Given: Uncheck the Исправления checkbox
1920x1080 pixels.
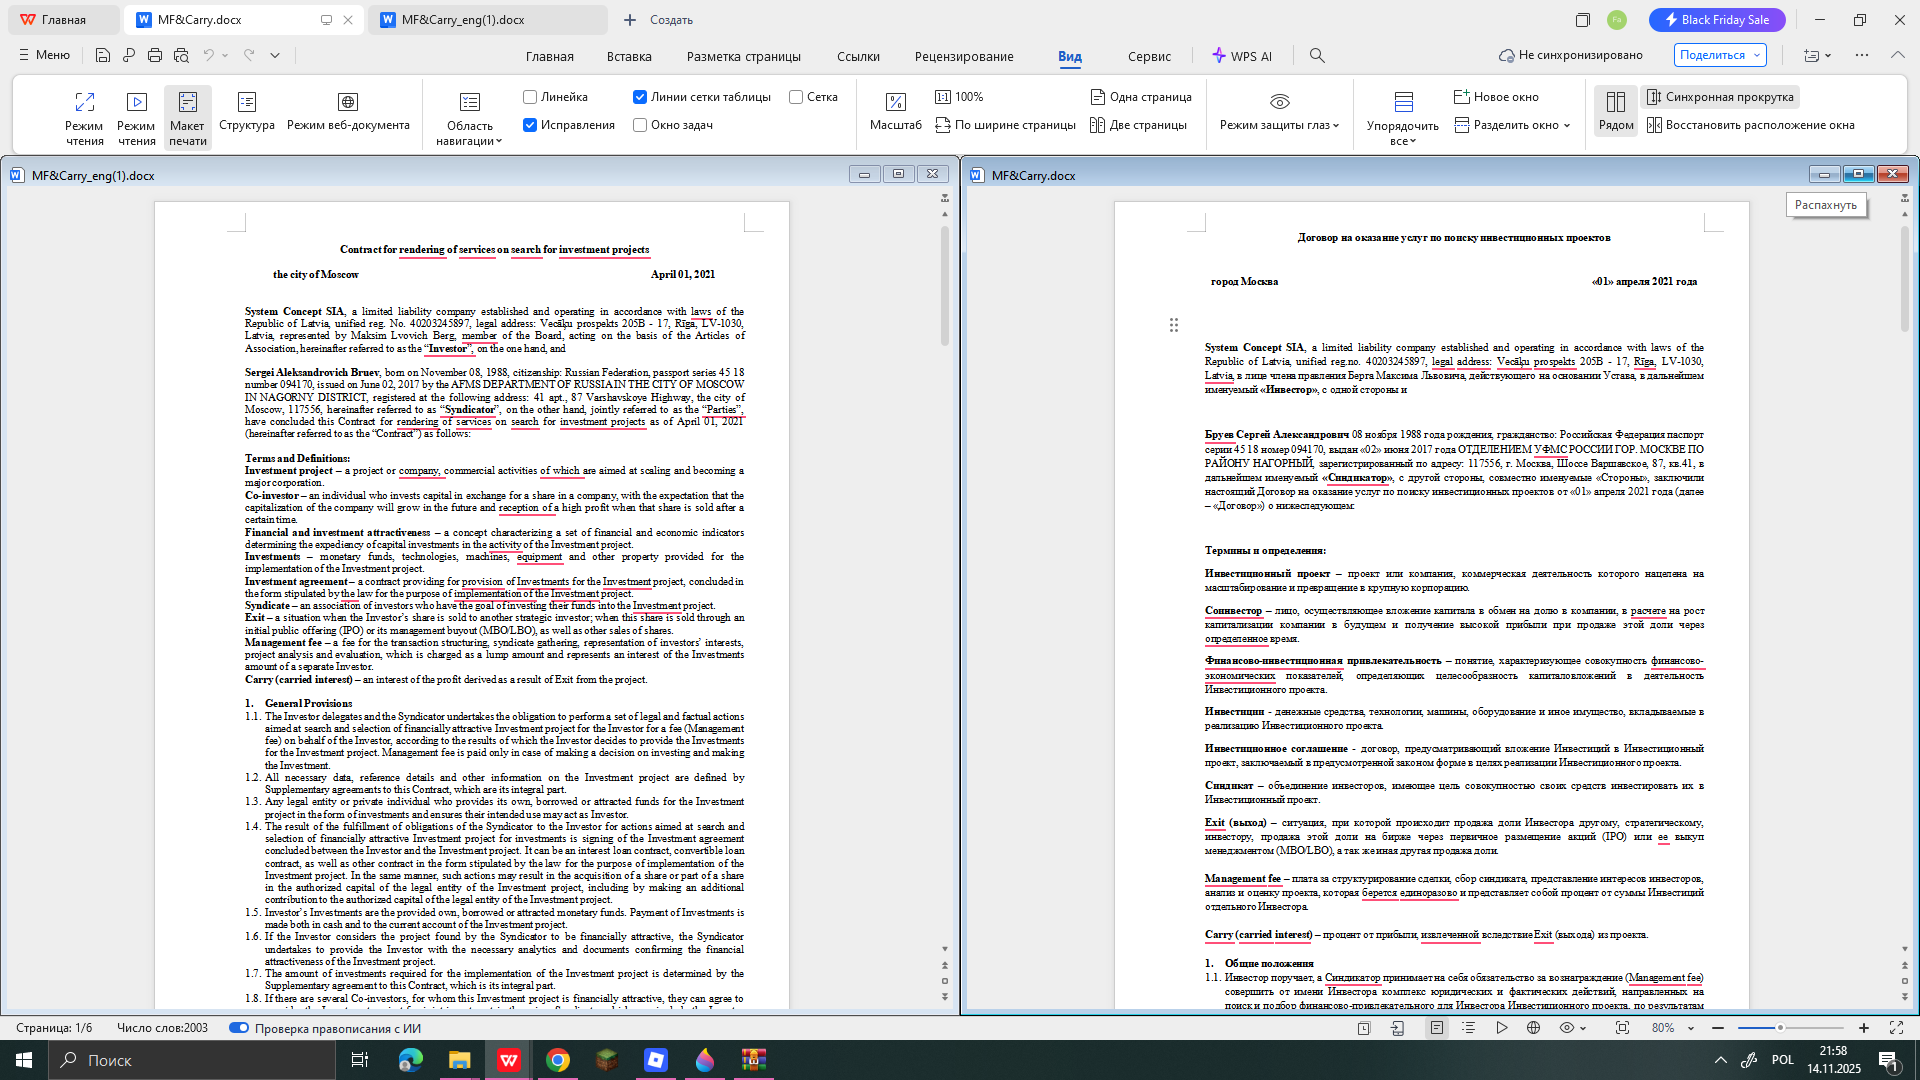Looking at the screenshot, I should tap(530, 125).
